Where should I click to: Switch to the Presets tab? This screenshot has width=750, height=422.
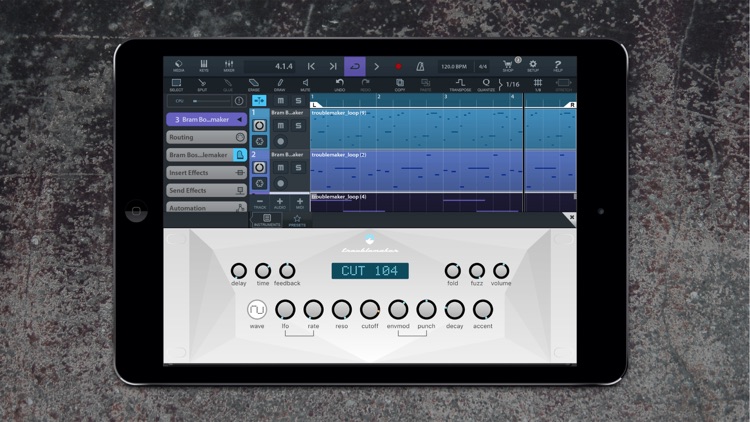[297, 220]
